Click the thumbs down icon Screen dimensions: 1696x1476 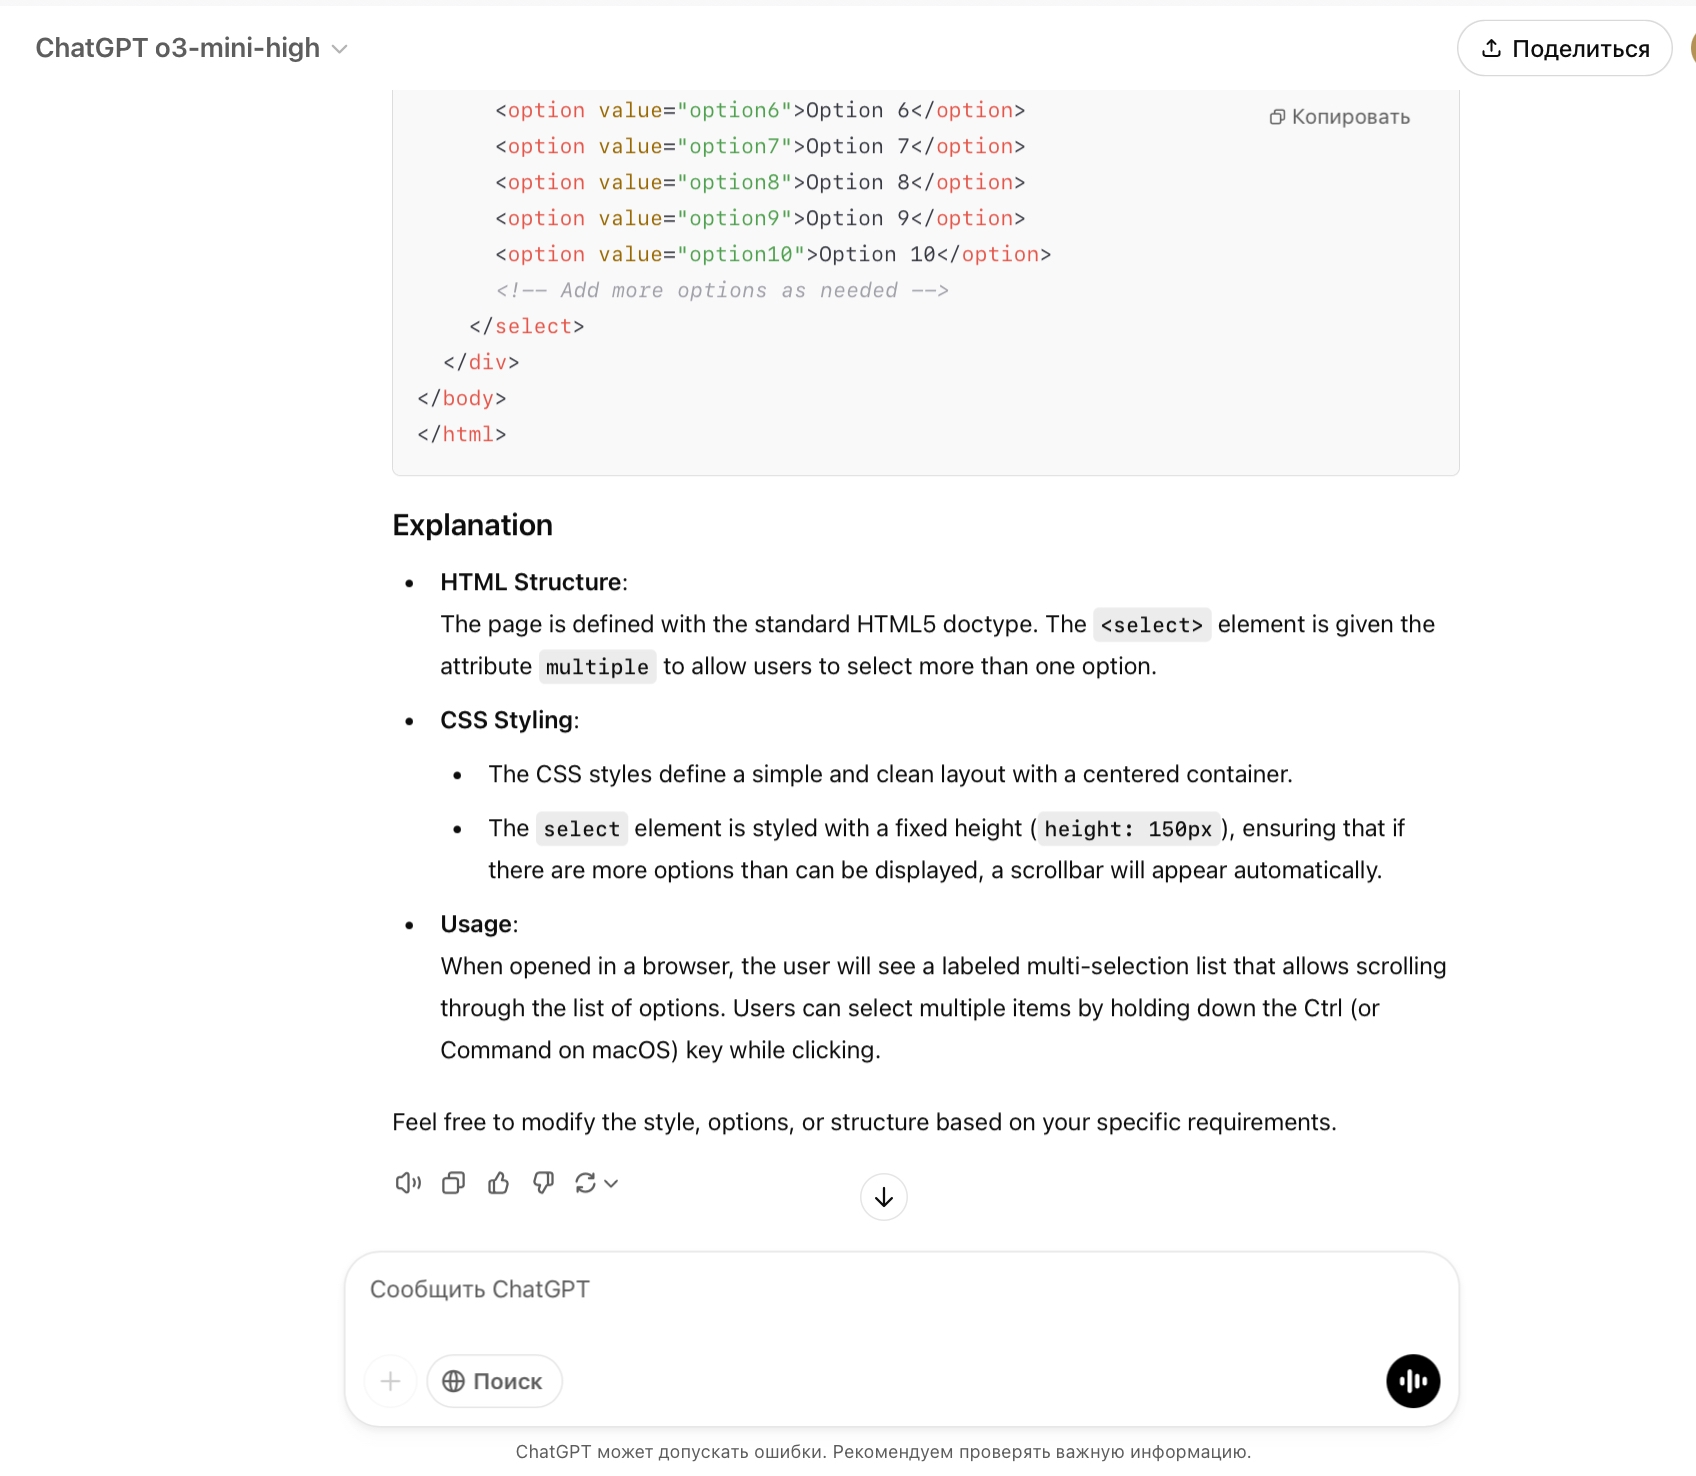click(x=543, y=1183)
